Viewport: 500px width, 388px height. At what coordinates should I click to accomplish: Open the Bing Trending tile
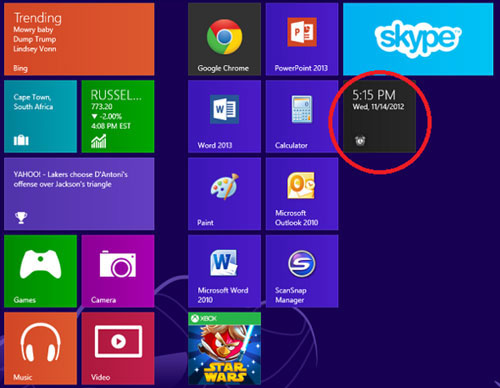click(x=79, y=39)
